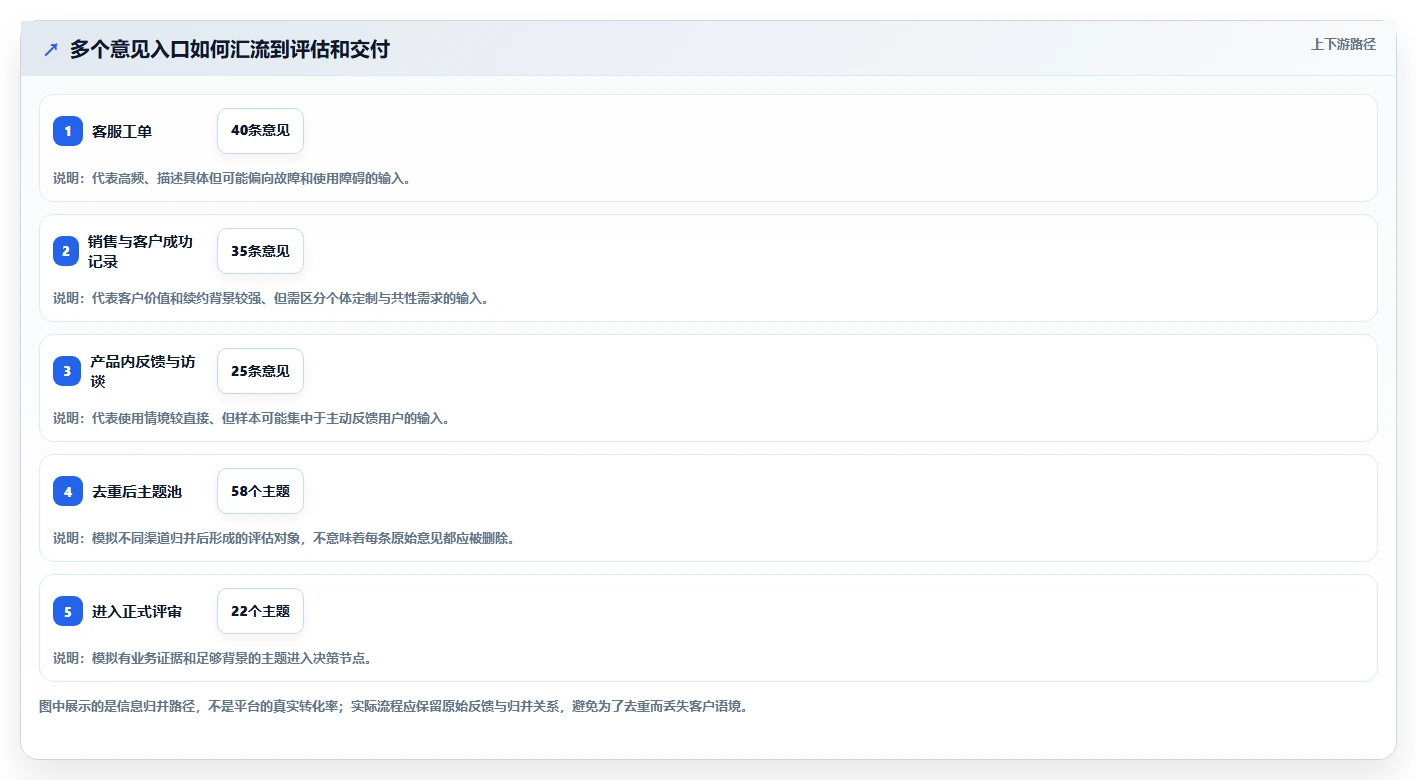
Task: Click the 客服工单 step label
Action: coord(122,131)
